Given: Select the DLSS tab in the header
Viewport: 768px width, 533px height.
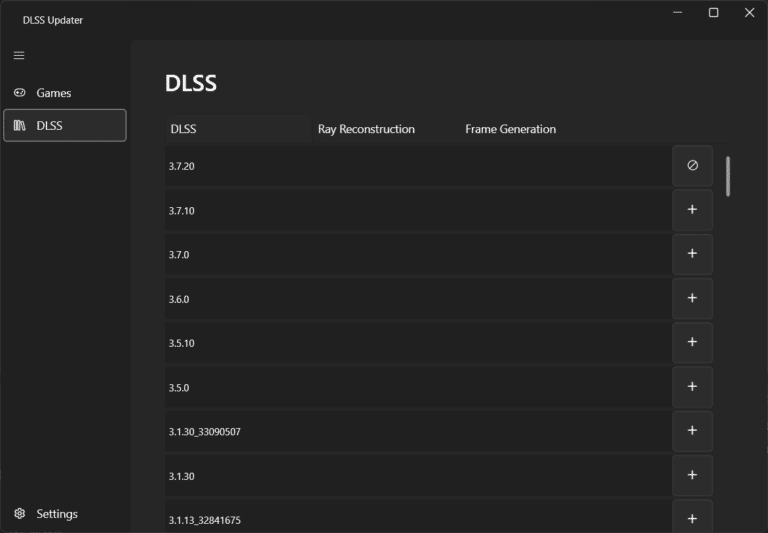Looking at the screenshot, I should [238, 129].
